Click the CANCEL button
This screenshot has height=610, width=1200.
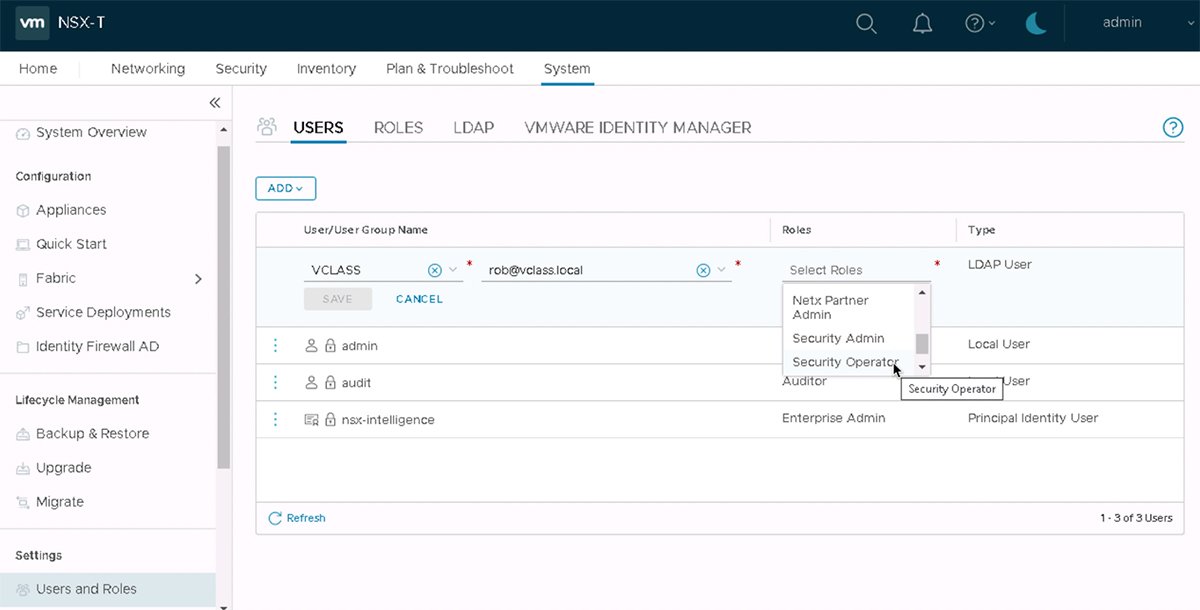[419, 299]
